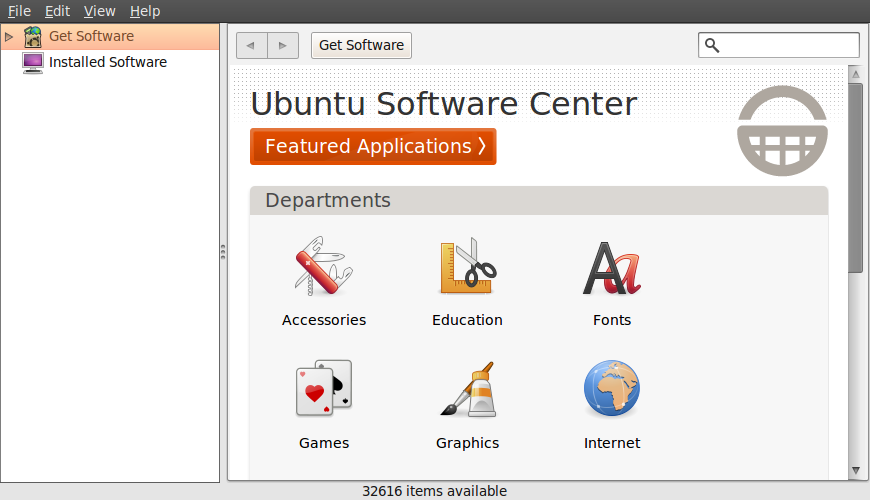
Task: Click the back navigation arrow button
Action: pos(251,45)
